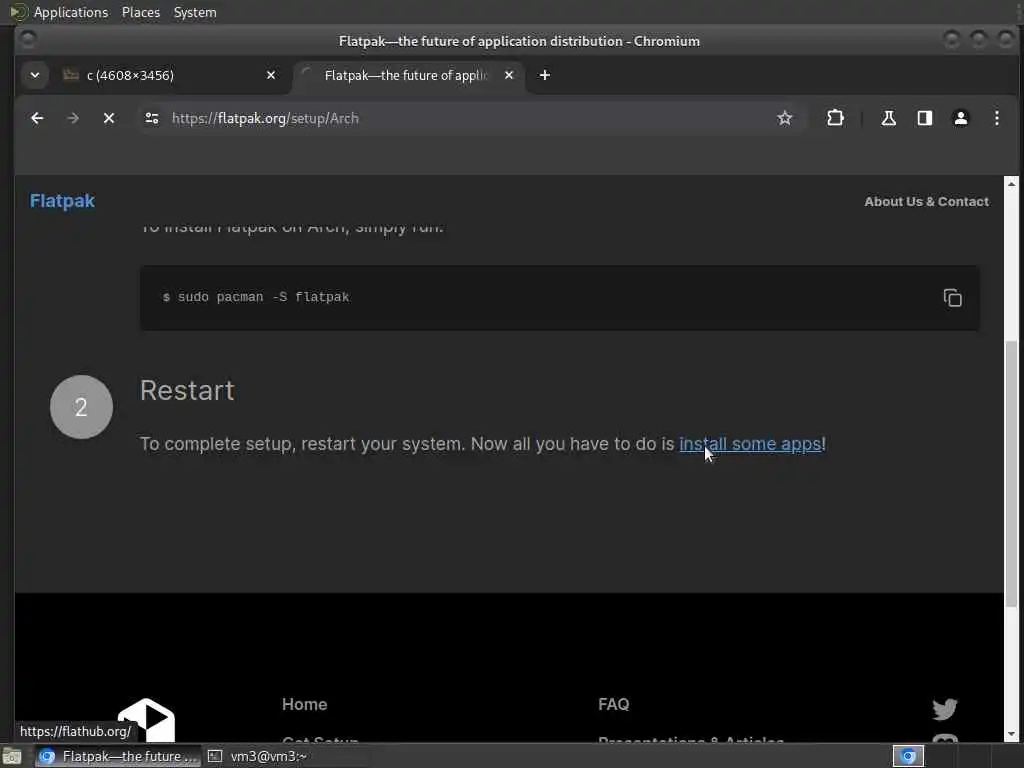The image size is (1024, 768).
Task: Open the Applications menu
Action: (x=71, y=12)
